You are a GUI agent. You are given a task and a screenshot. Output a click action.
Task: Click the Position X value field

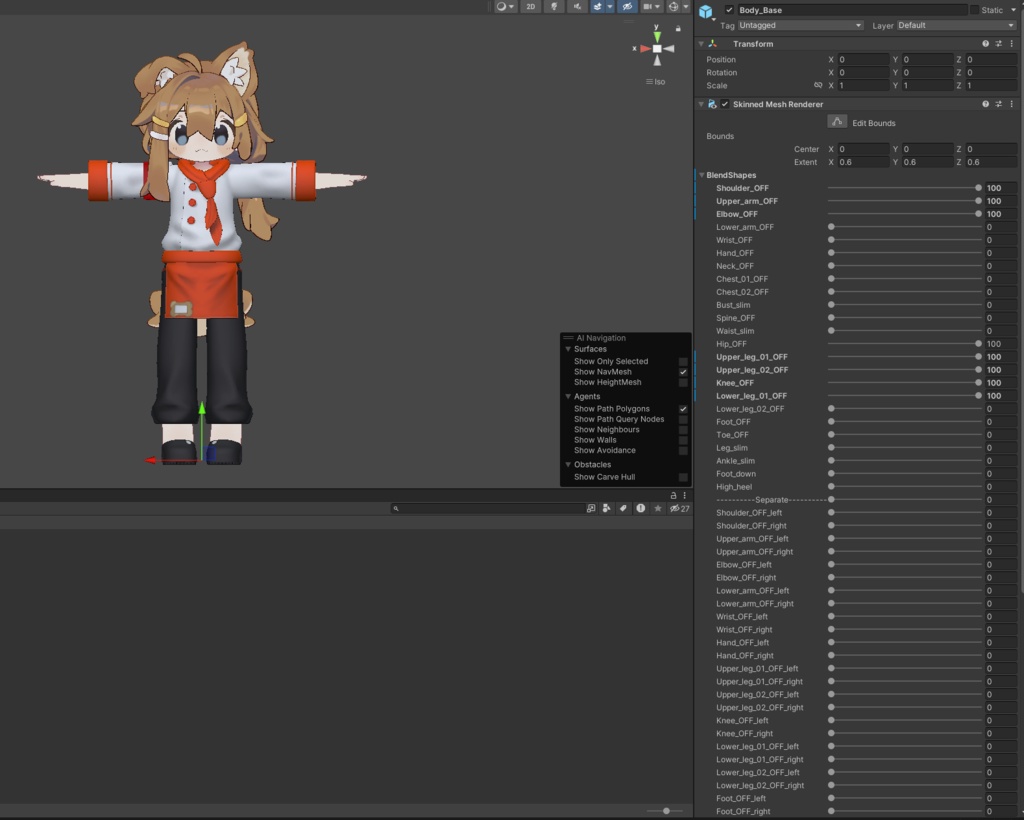863,59
